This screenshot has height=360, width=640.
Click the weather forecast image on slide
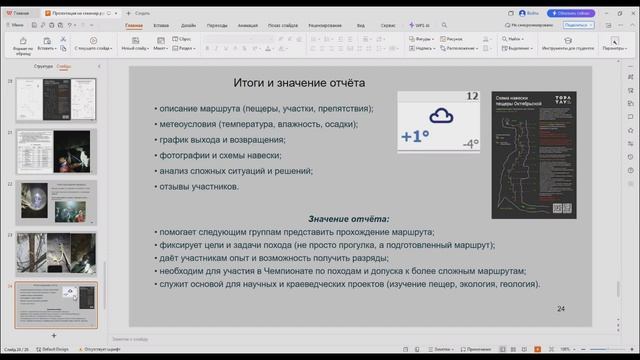click(438, 122)
